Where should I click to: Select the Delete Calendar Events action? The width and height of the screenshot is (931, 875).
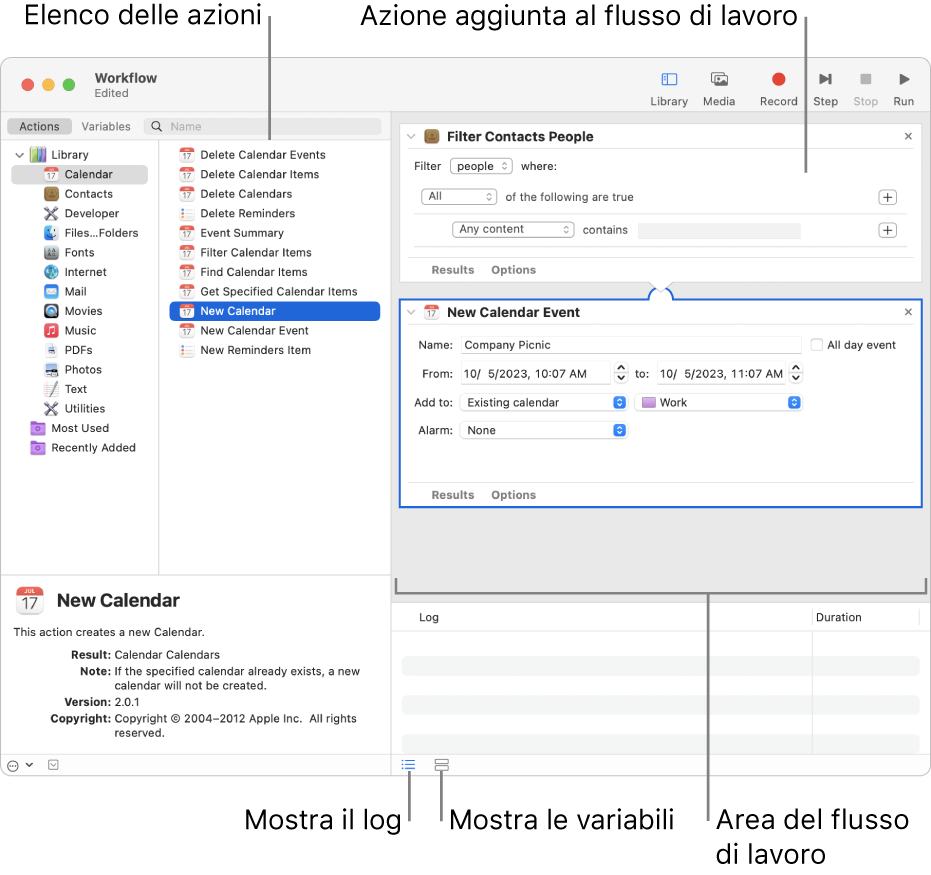tap(252, 155)
